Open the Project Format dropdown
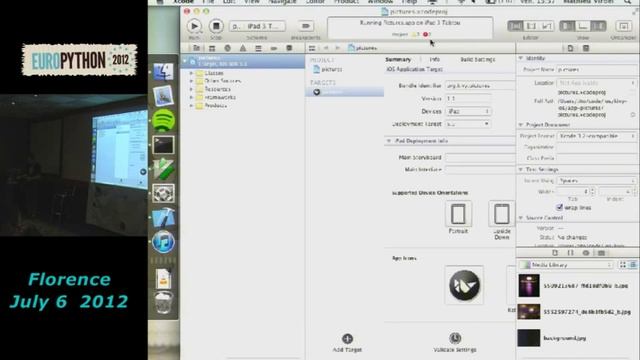The height and width of the screenshot is (360, 640). [x=596, y=136]
